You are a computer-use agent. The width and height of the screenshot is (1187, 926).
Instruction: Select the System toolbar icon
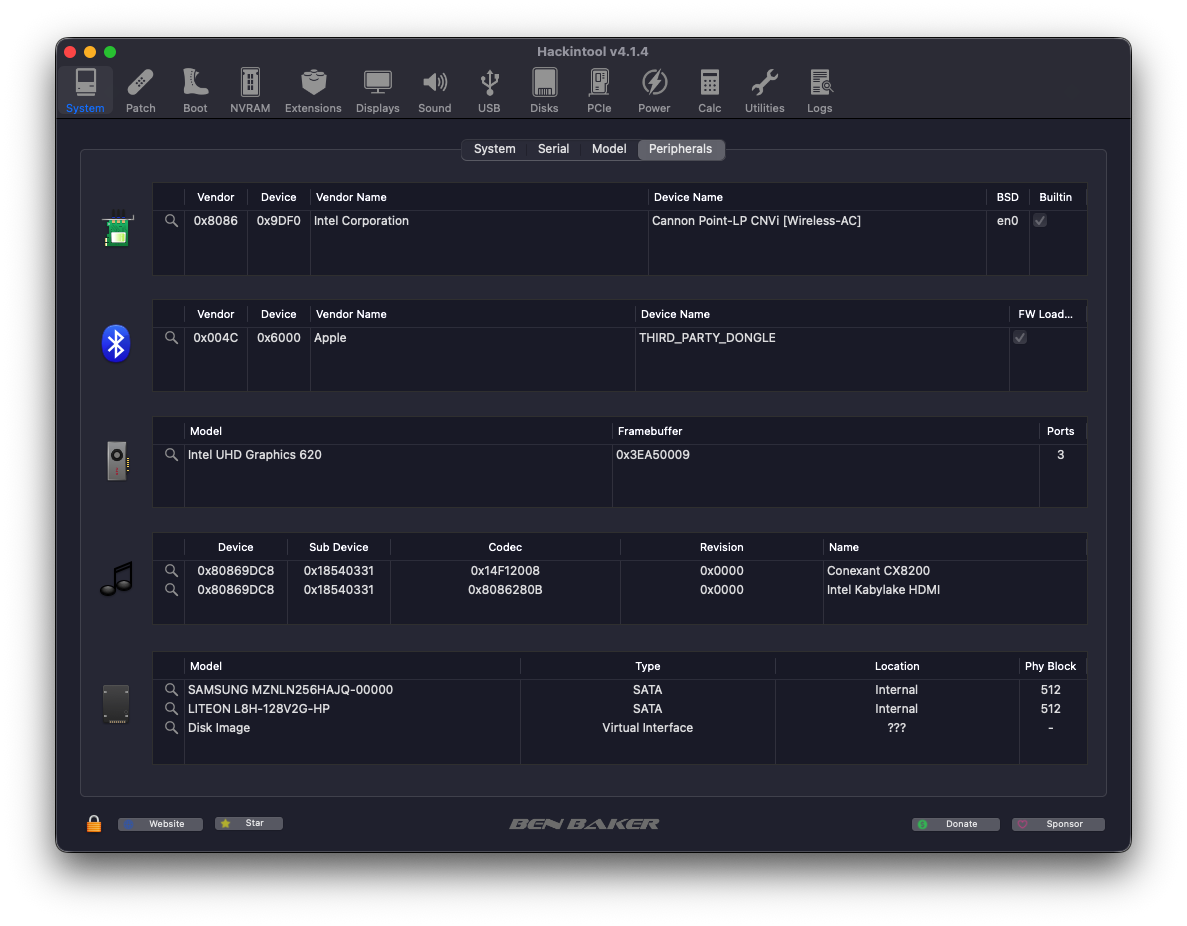86,91
